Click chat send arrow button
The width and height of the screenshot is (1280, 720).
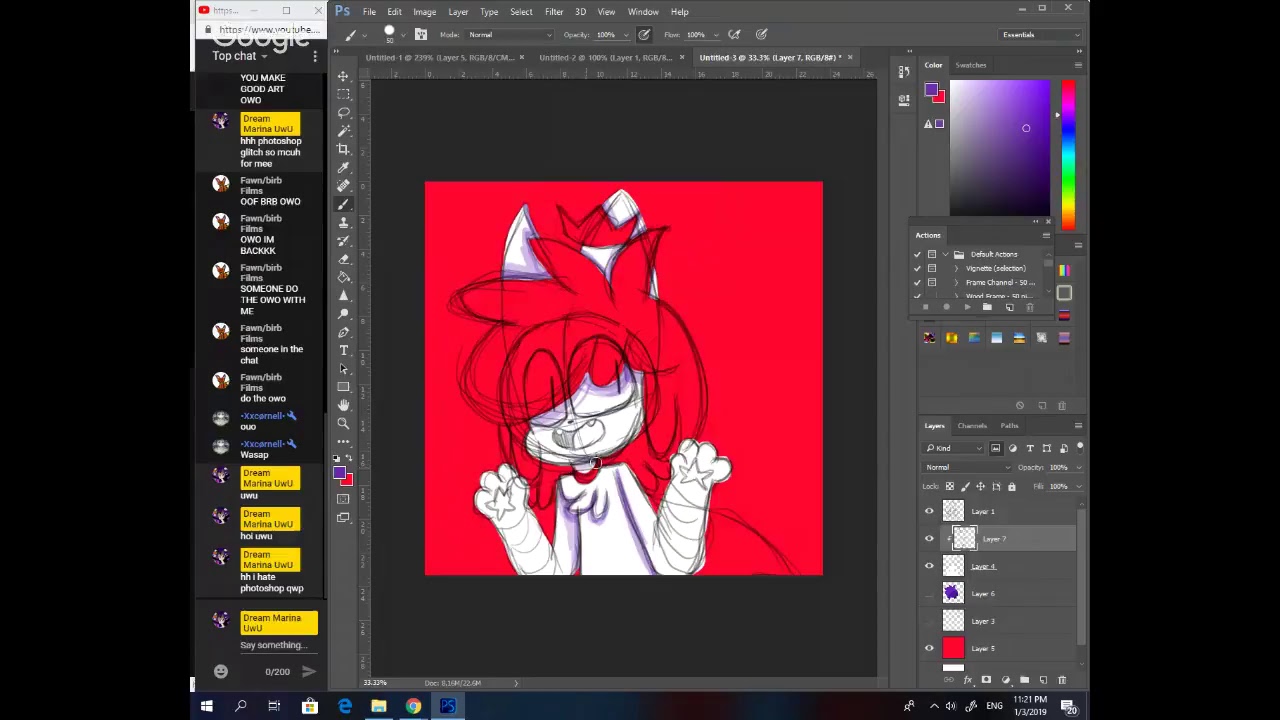click(x=309, y=672)
